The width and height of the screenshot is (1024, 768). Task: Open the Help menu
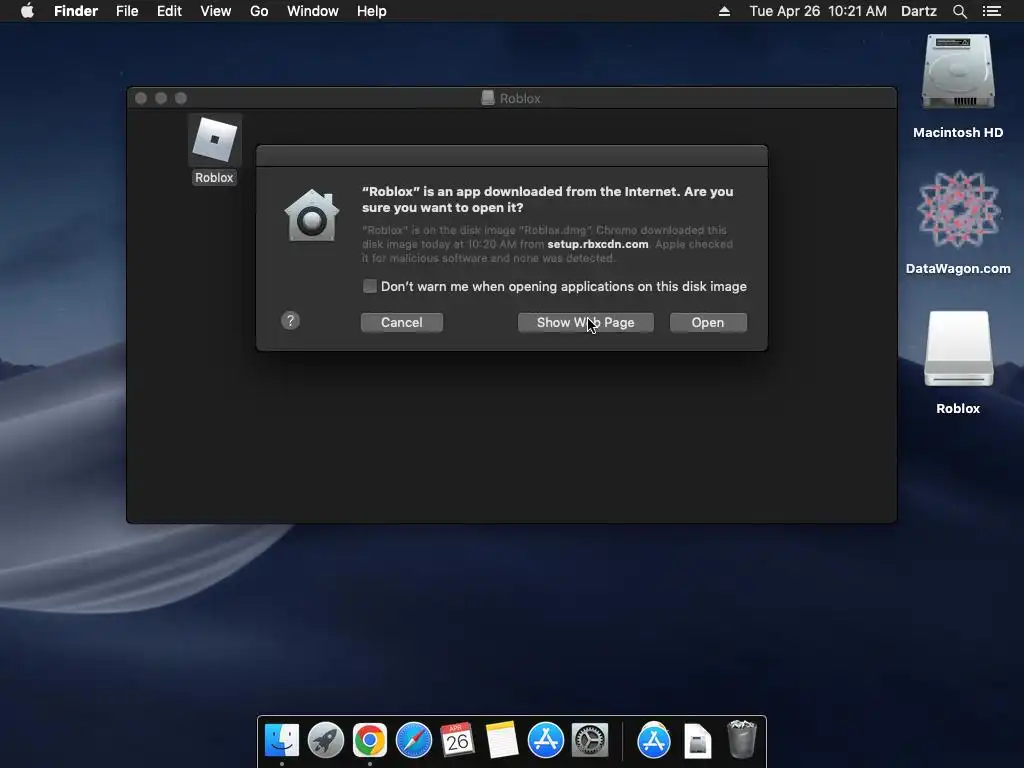pos(372,11)
